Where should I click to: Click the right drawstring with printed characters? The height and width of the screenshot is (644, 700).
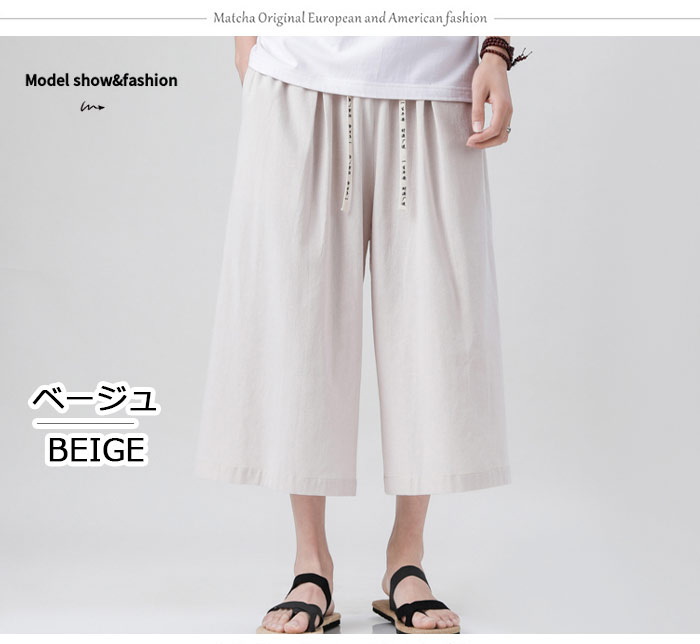click(x=404, y=154)
